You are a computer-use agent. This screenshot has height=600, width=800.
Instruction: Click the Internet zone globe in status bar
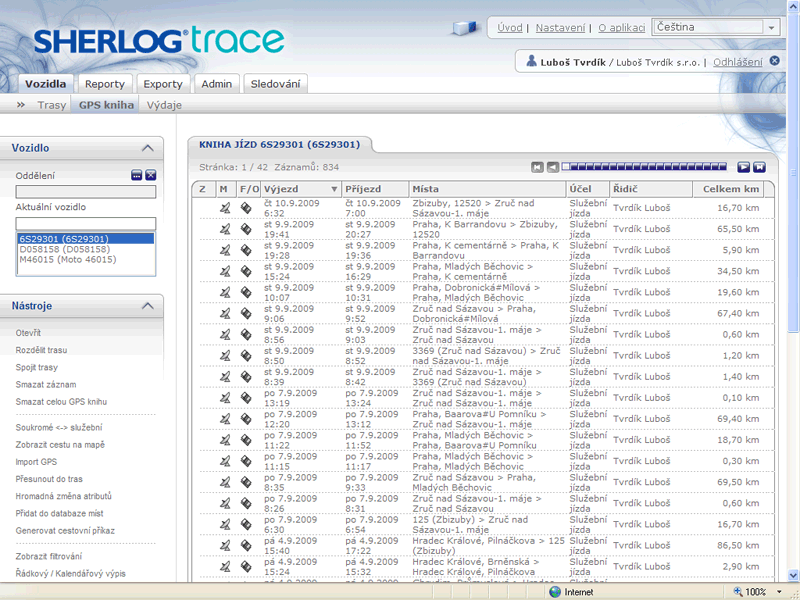click(x=555, y=592)
